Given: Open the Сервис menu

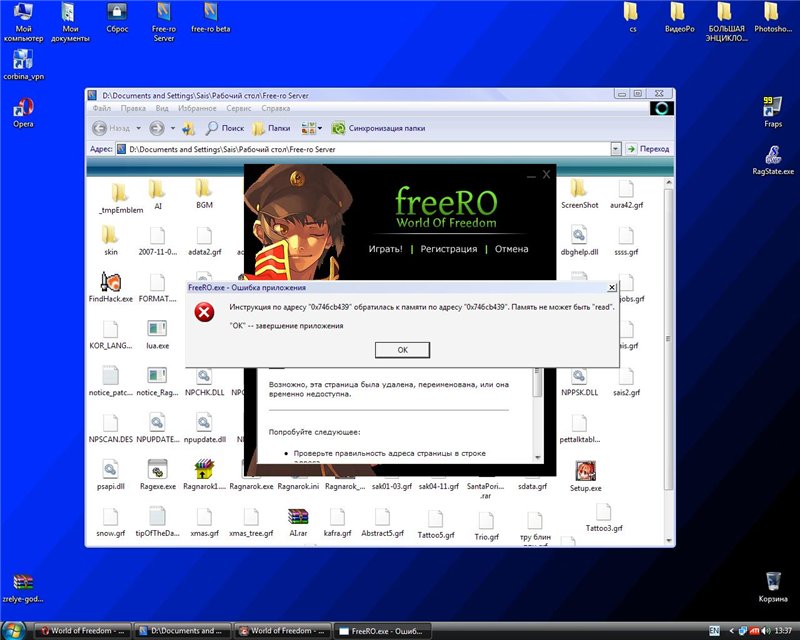Looking at the screenshot, I should coord(238,108).
